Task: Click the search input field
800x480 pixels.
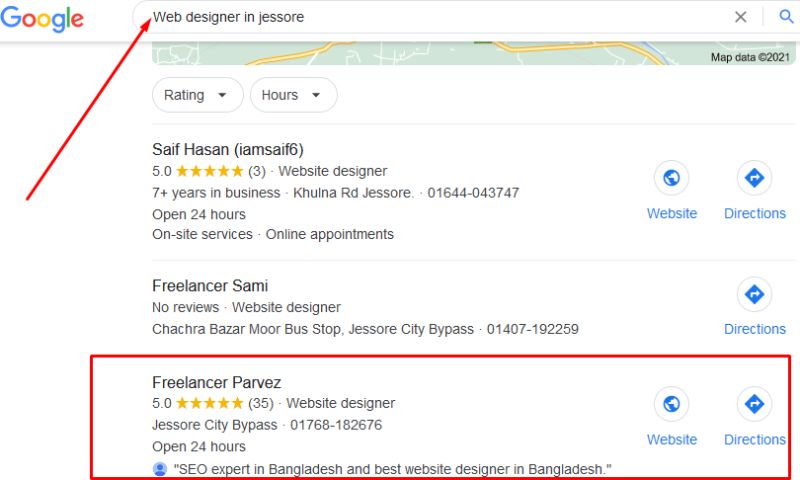Action: coord(430,17)
